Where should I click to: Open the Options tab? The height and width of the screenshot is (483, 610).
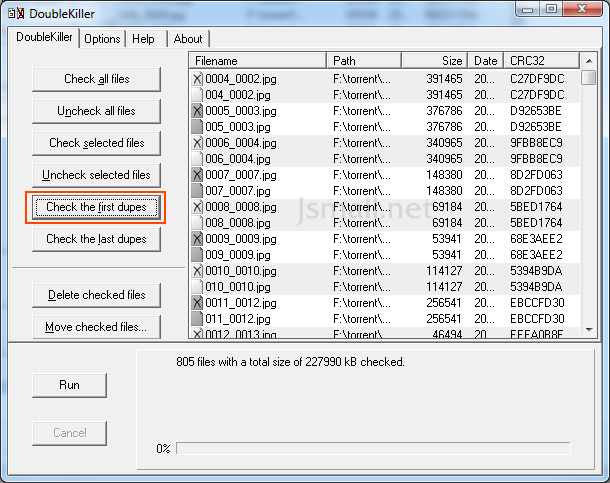click(x=102, y=39)
